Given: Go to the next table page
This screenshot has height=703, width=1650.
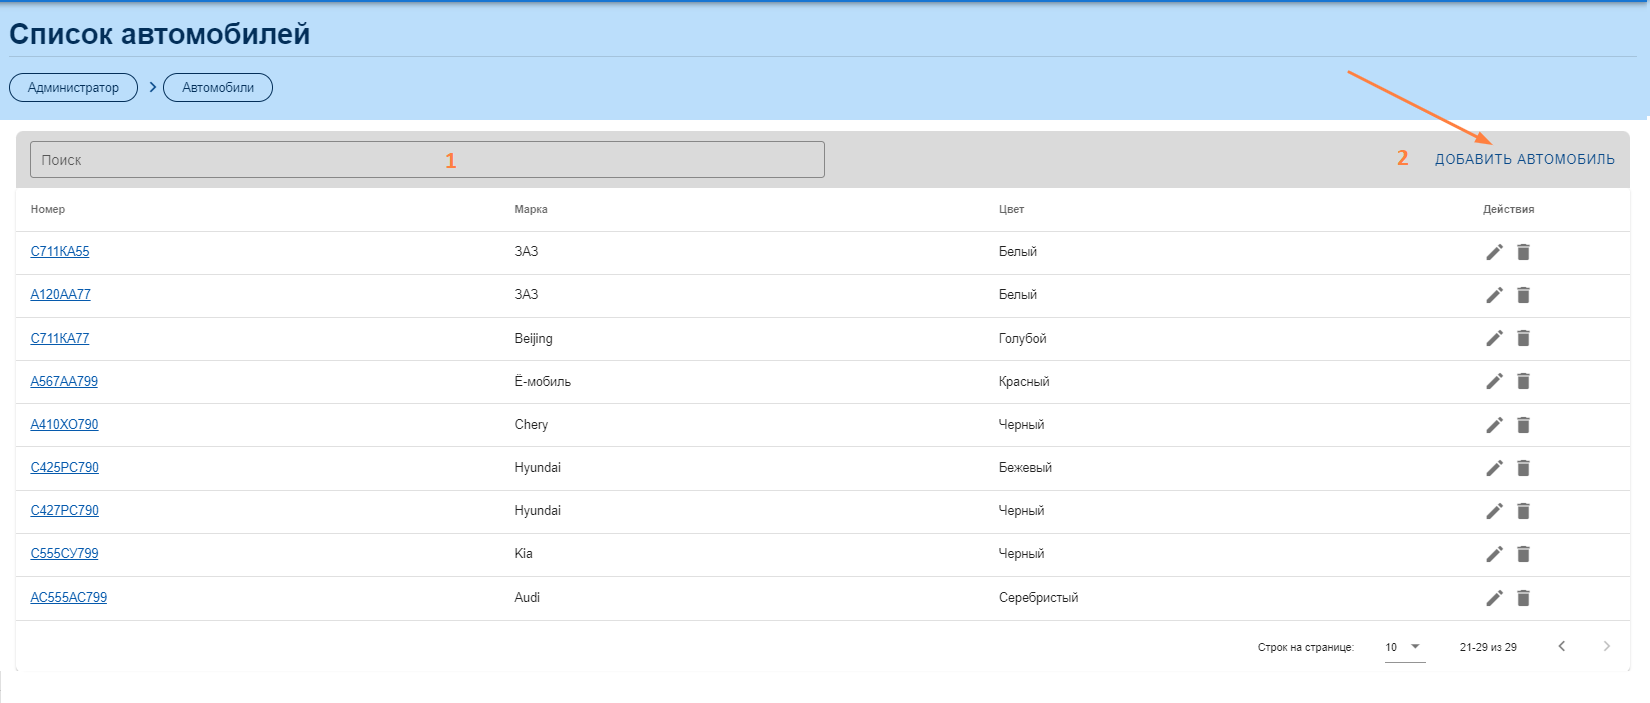Looking at the screenshot, I should 1606,647.
